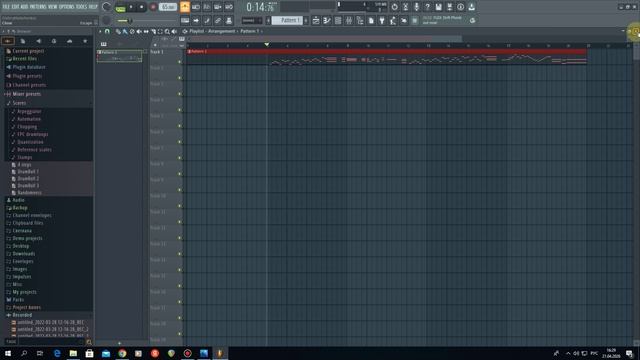
Task: Open the PATTERNS menu
Action: (37, 7)
